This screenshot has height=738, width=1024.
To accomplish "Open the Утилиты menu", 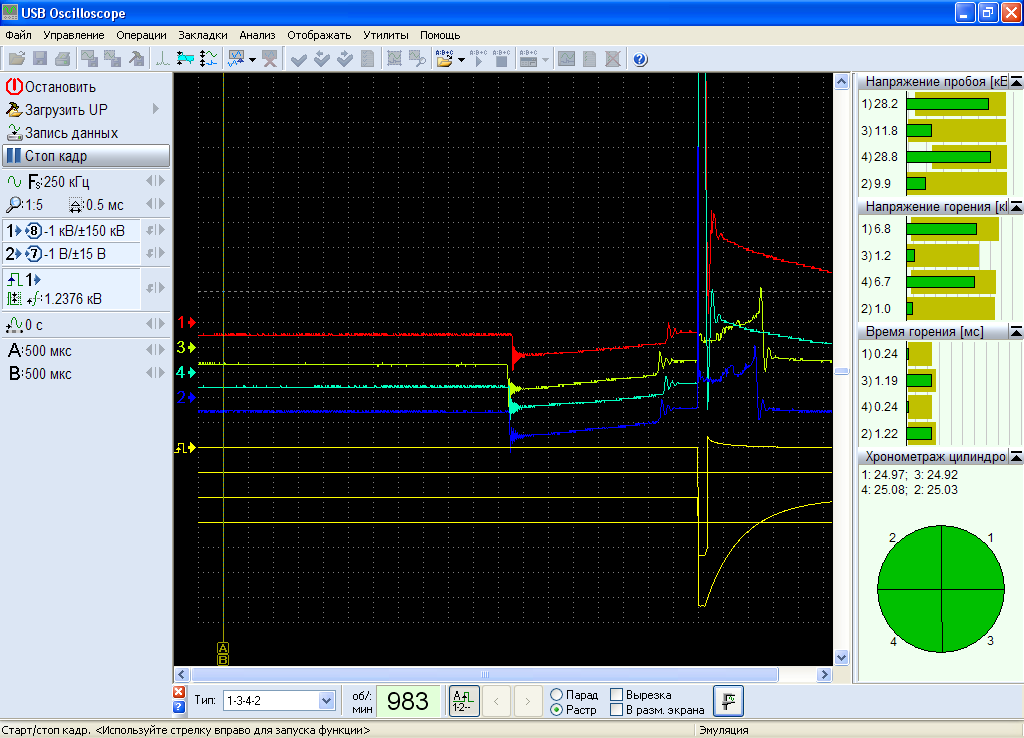I will click(x=385, y=35).
